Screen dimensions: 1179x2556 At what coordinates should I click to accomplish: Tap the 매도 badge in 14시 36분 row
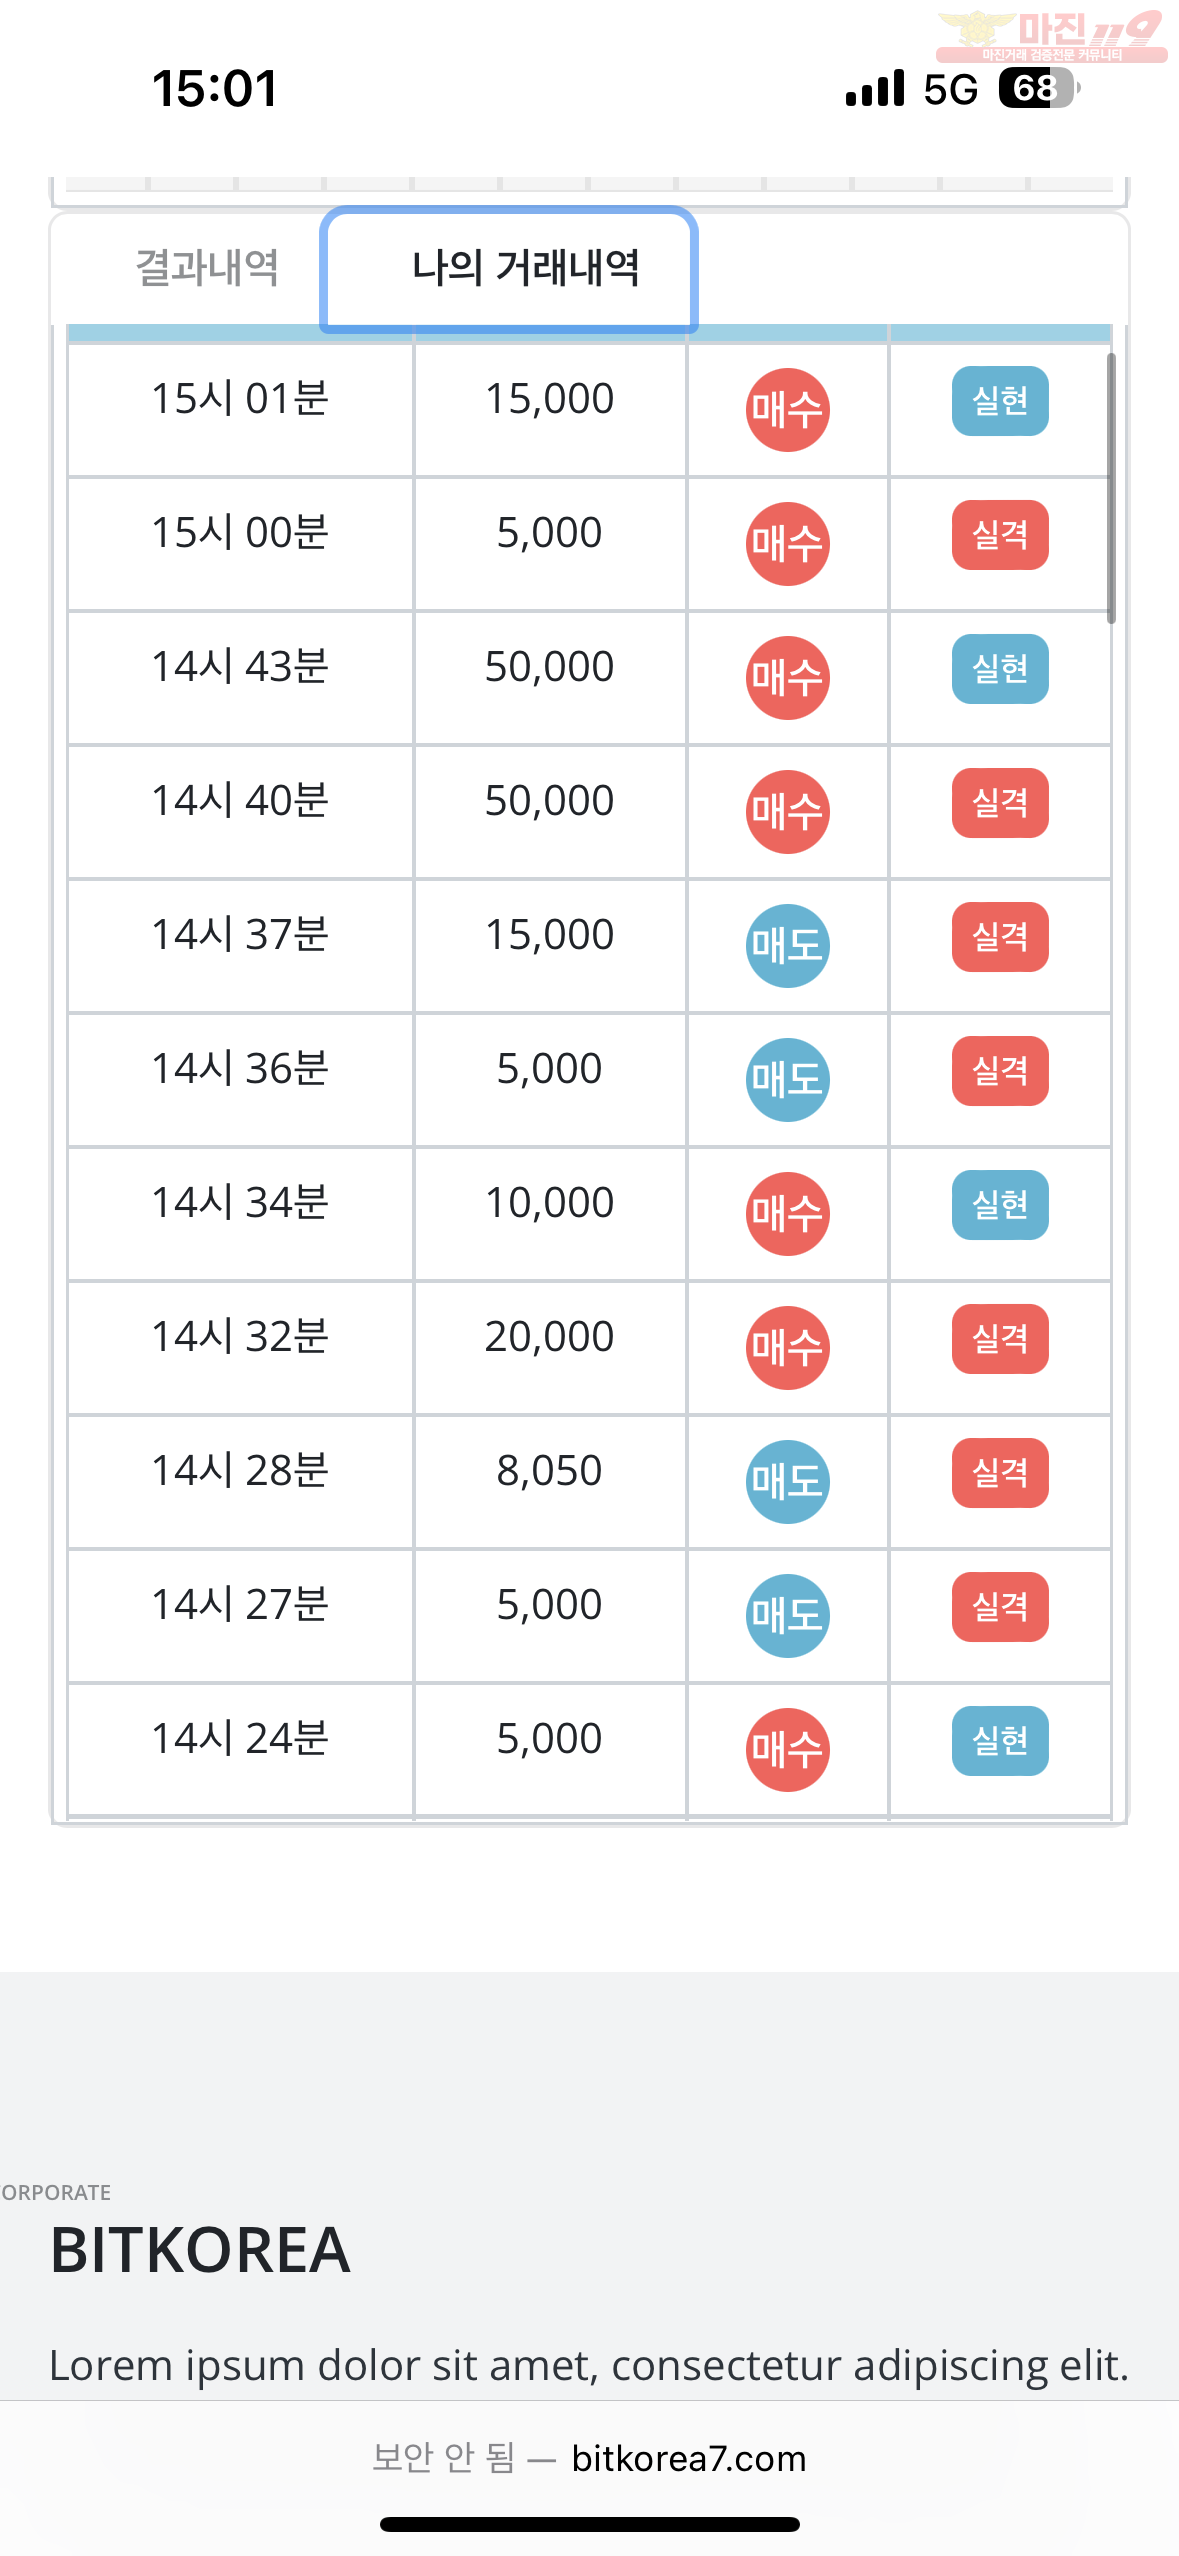[787, 1079]
